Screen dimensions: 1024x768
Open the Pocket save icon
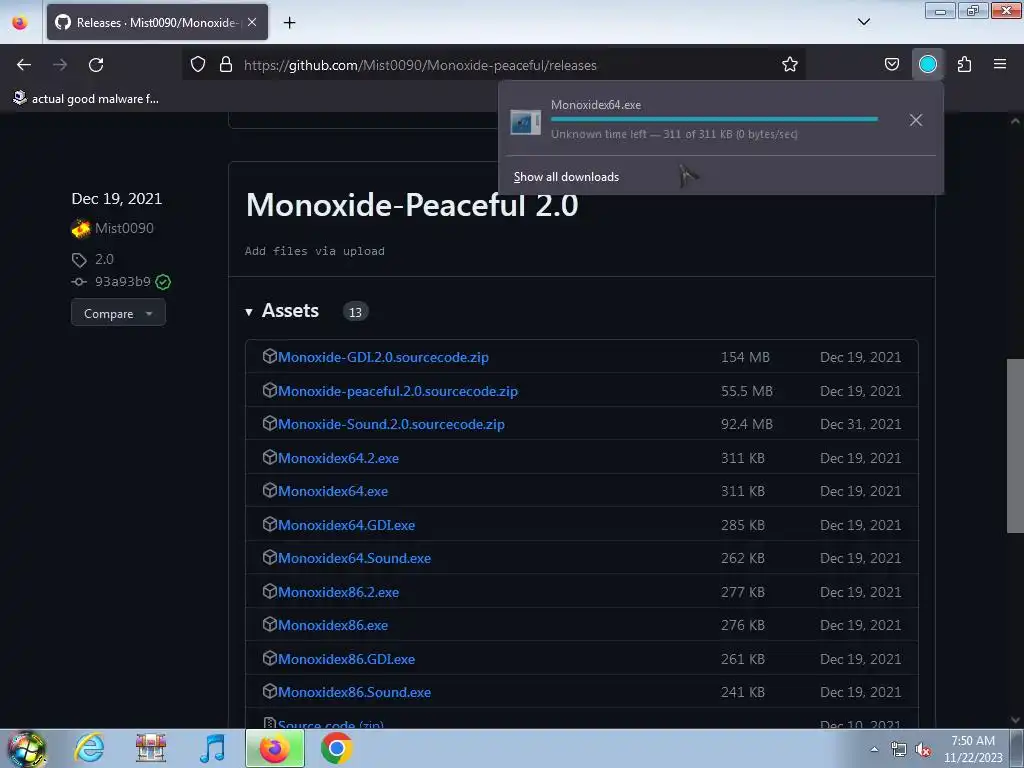pyautogui.click(x=891, y=64)
